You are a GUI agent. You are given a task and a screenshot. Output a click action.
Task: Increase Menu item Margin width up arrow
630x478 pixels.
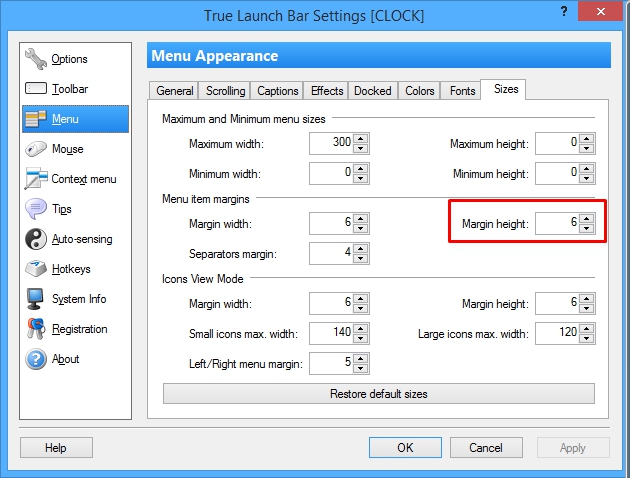360,219
